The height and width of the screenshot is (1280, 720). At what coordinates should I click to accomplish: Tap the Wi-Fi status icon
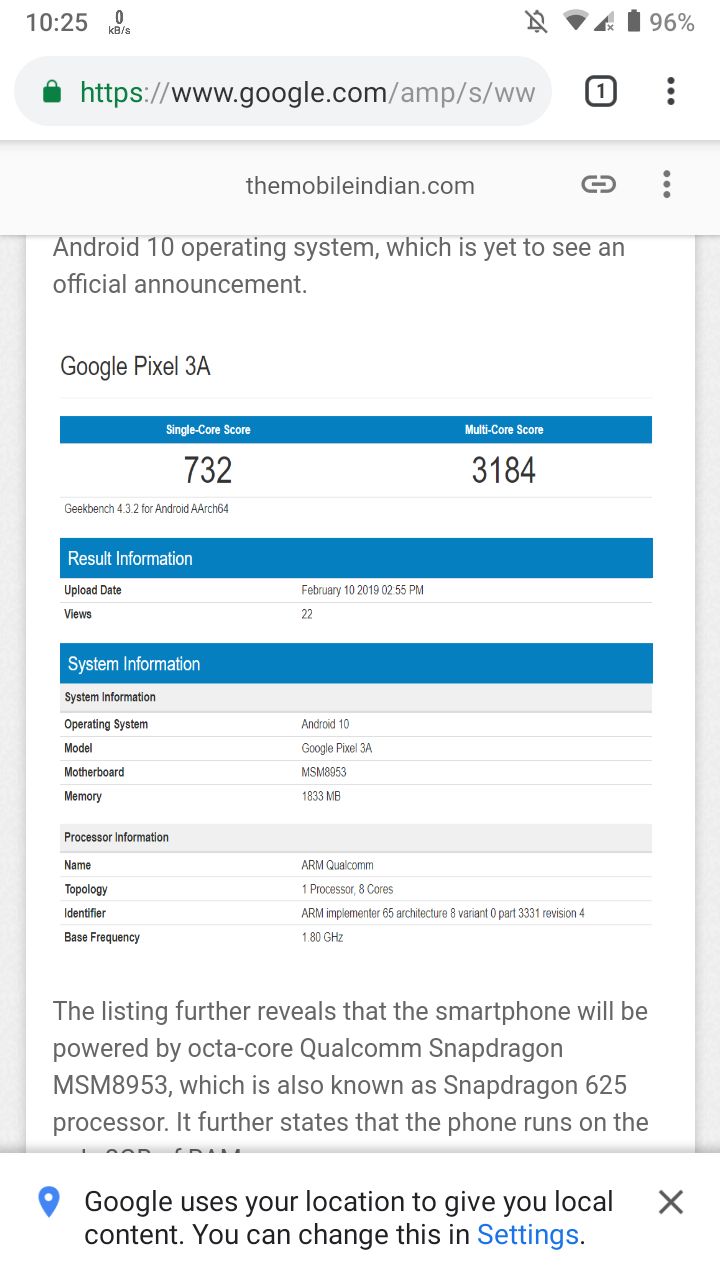point(575,21)
